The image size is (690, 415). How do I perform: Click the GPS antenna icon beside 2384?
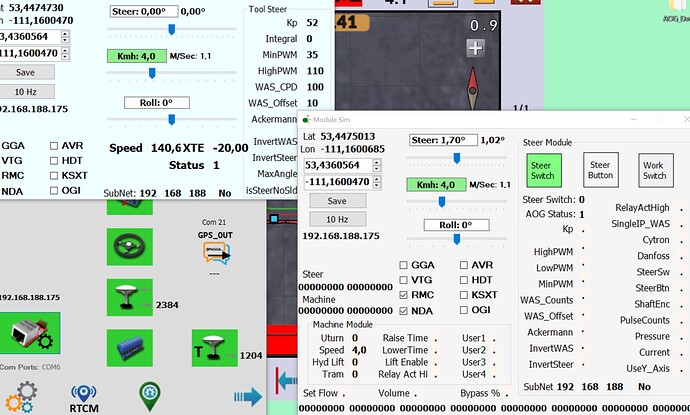130,297
